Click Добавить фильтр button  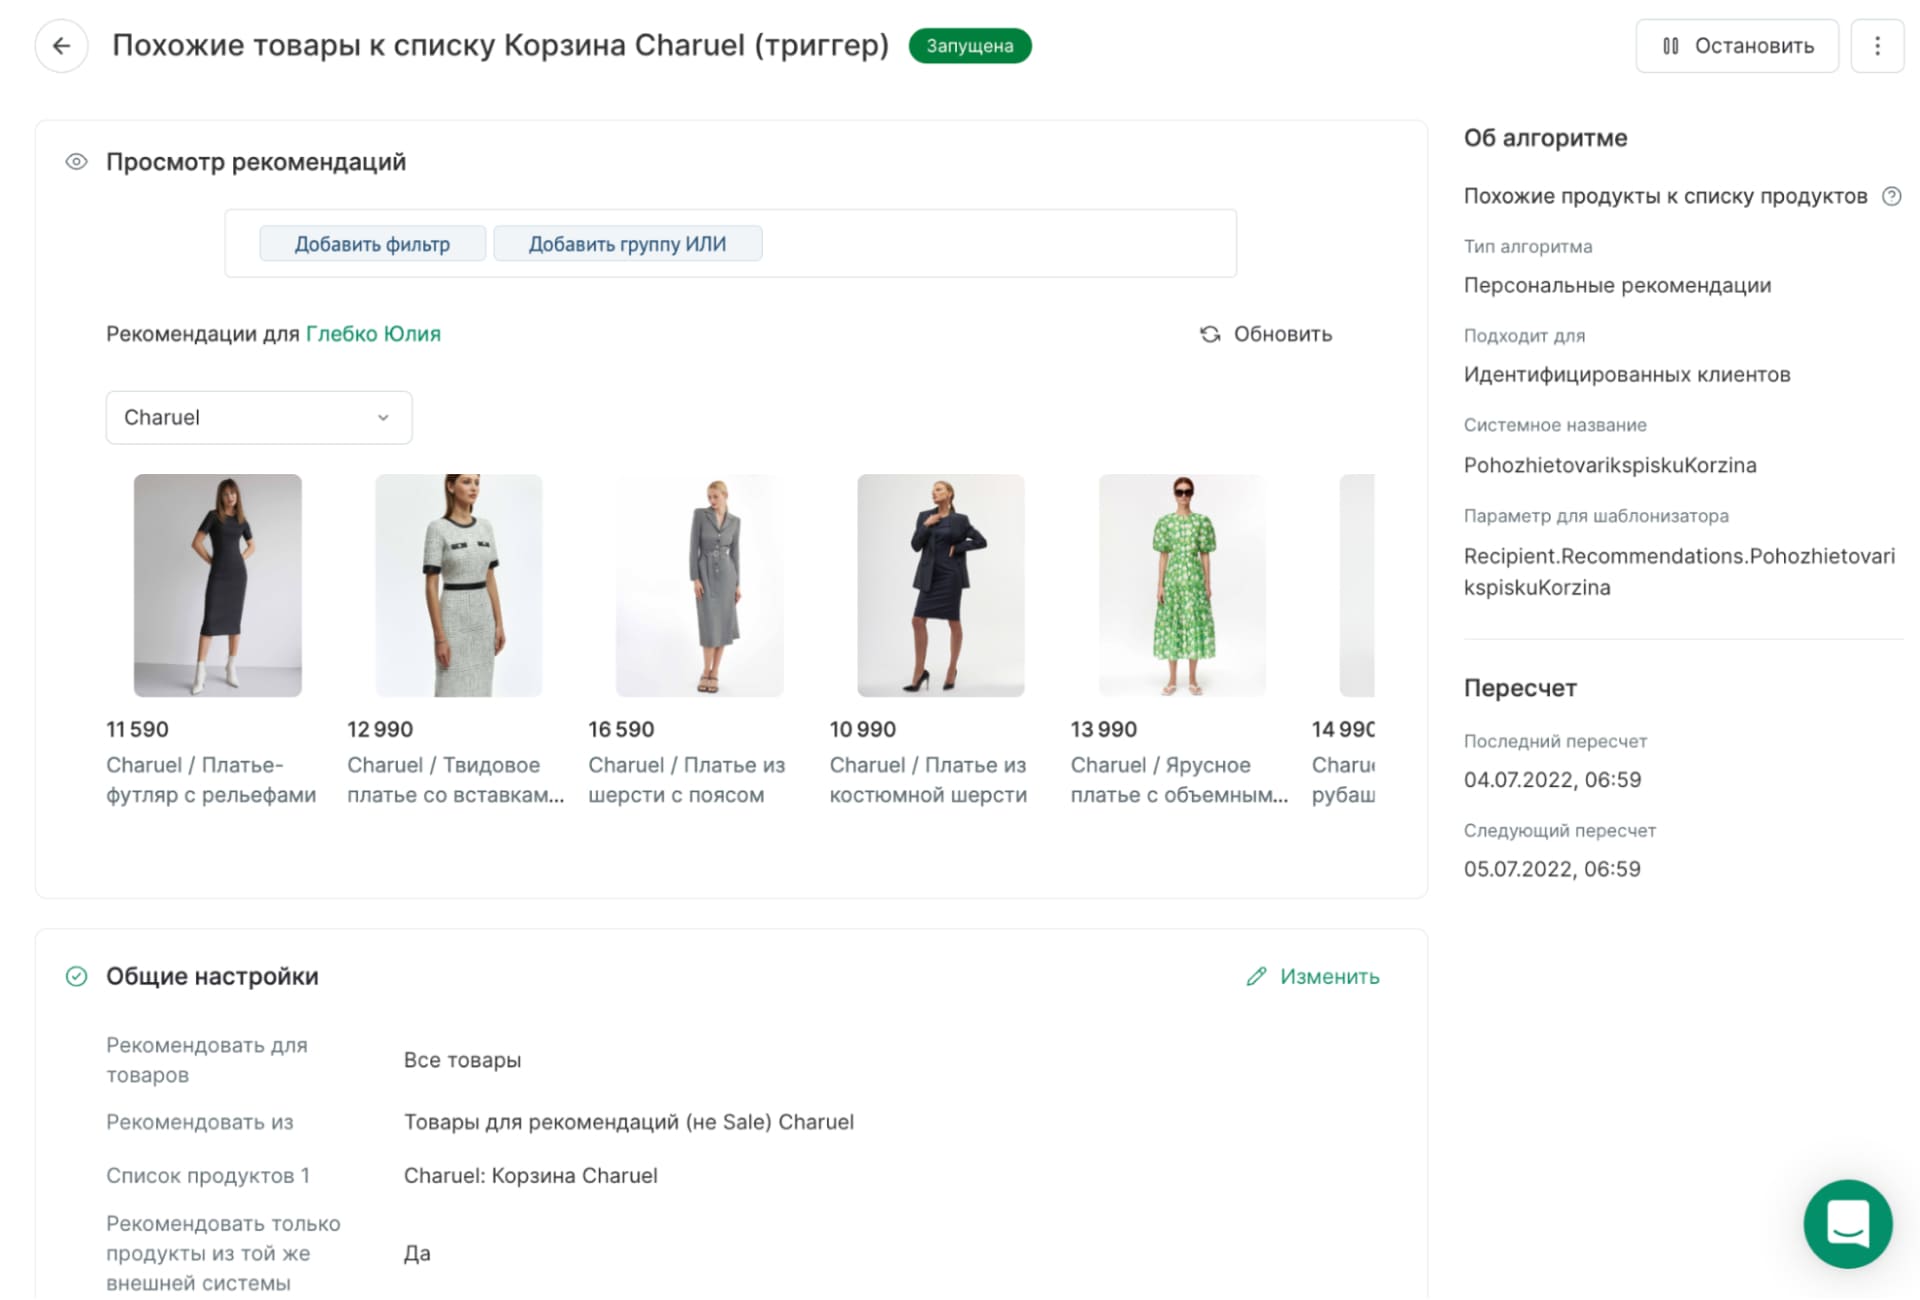coord(372,244)
